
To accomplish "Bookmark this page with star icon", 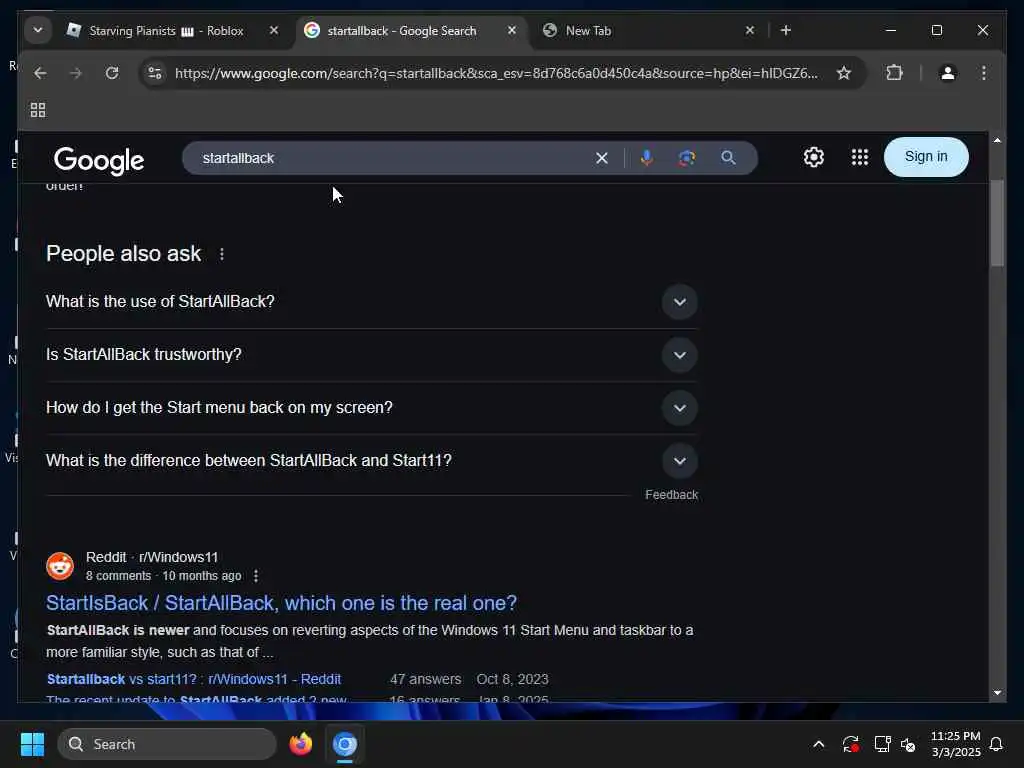I will [844, 73].
